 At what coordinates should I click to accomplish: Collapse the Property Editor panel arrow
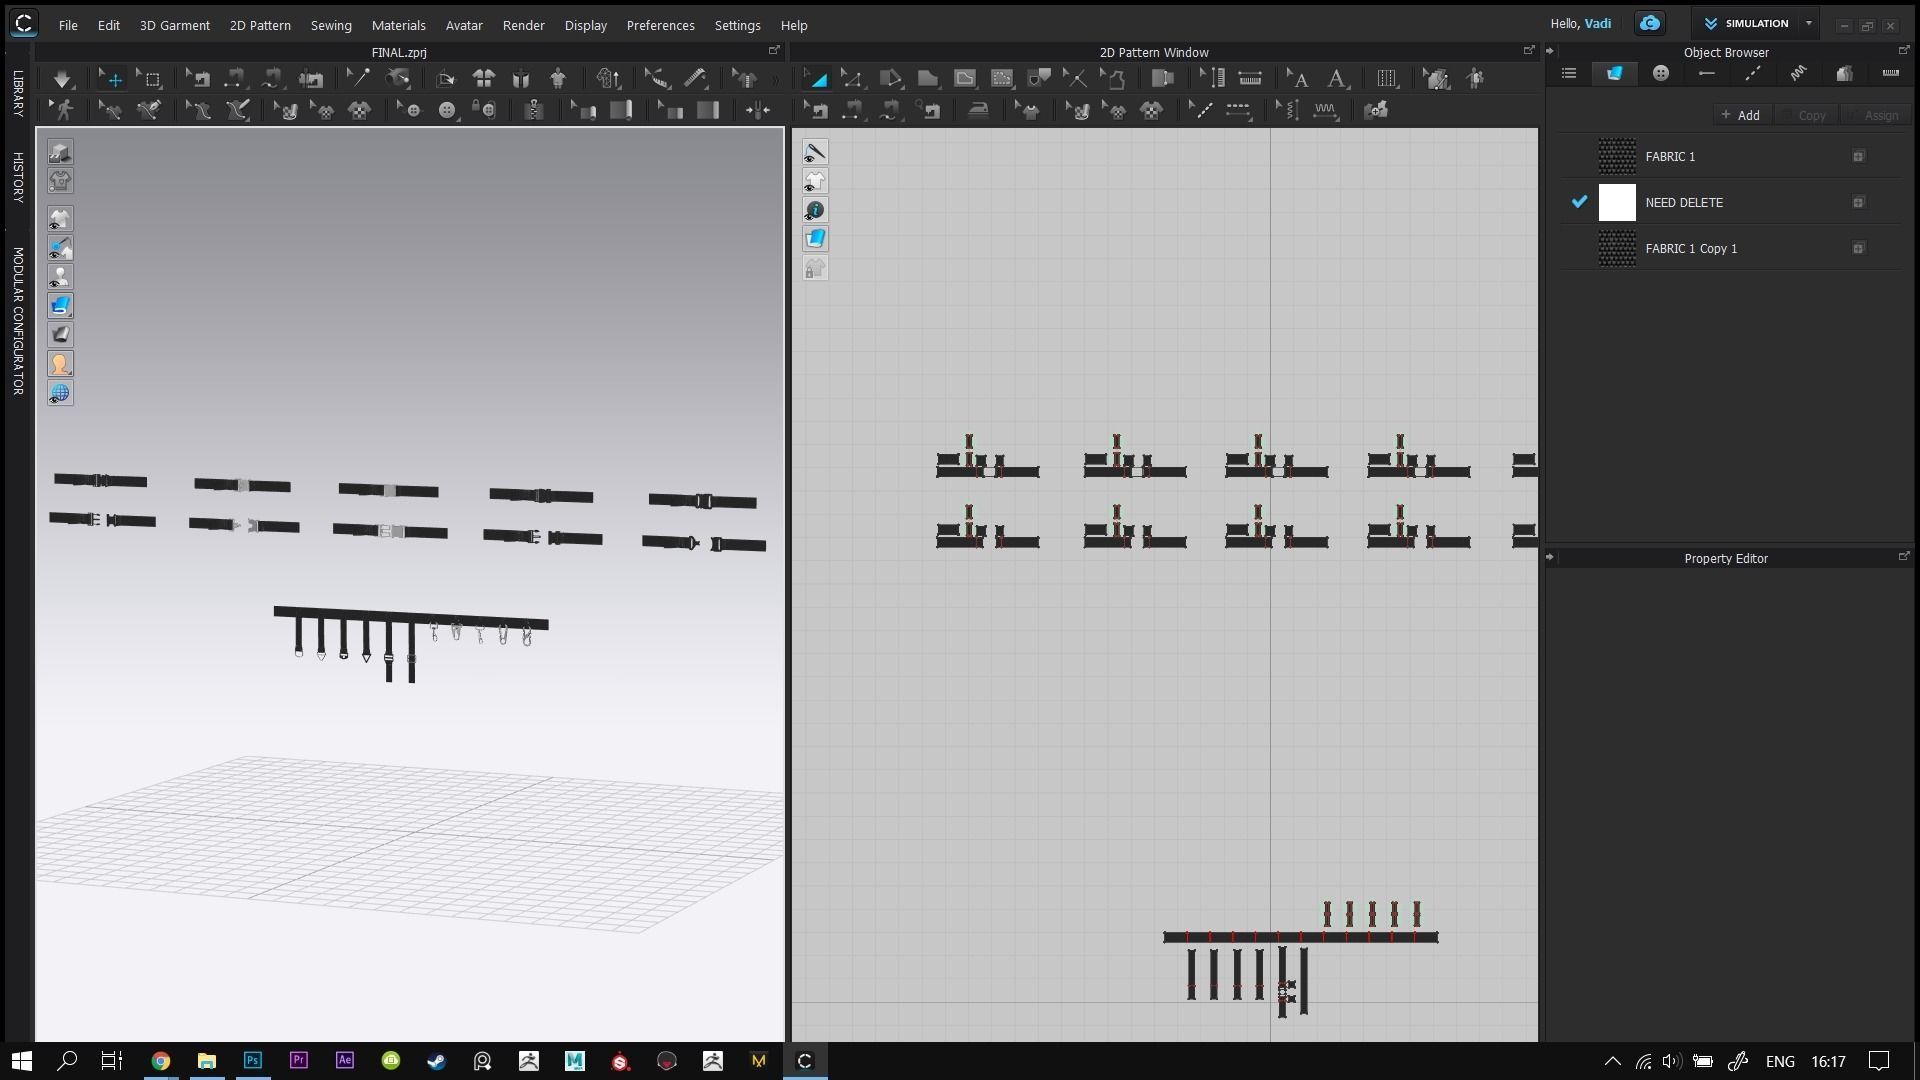coord(1550,558)
